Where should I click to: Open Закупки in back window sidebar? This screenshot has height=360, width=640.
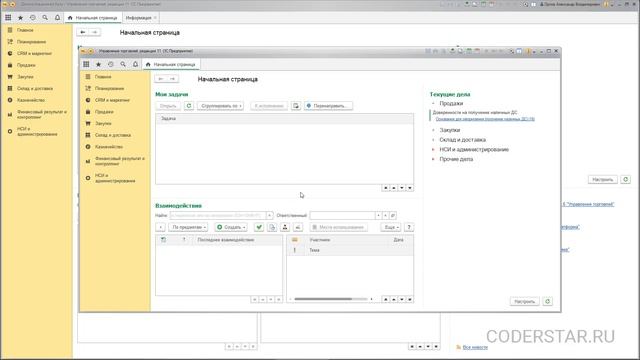(25, 77)
